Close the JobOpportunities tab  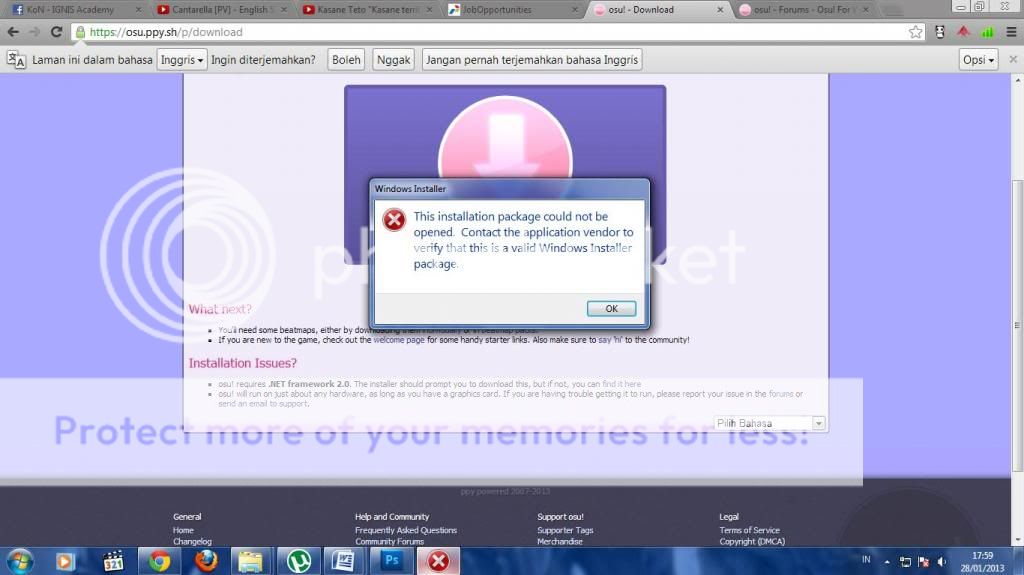coord(575,10)
